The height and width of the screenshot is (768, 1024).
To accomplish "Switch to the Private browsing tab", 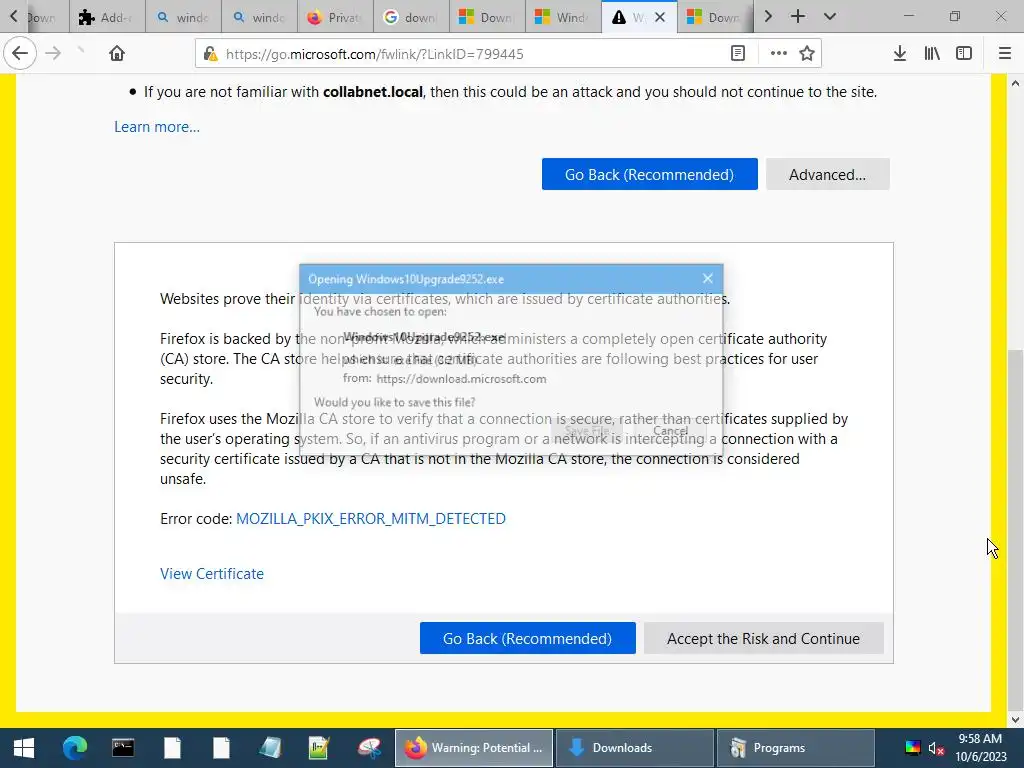I will click(335, 17).
